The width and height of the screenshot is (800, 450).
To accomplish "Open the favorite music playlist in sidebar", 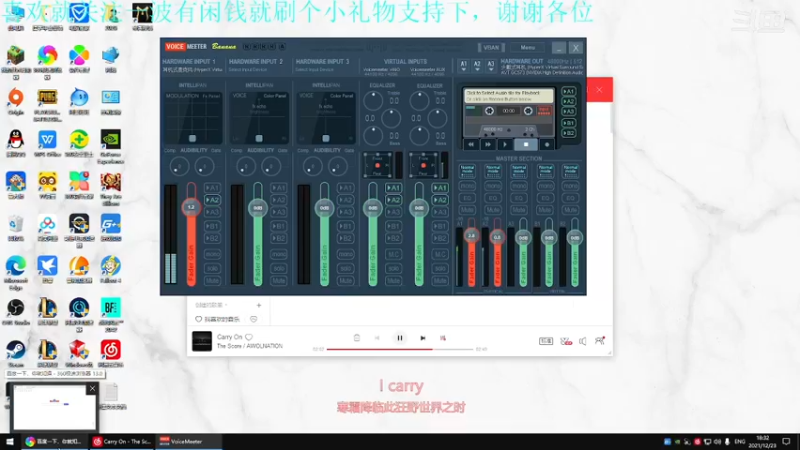I will point(218,319).
